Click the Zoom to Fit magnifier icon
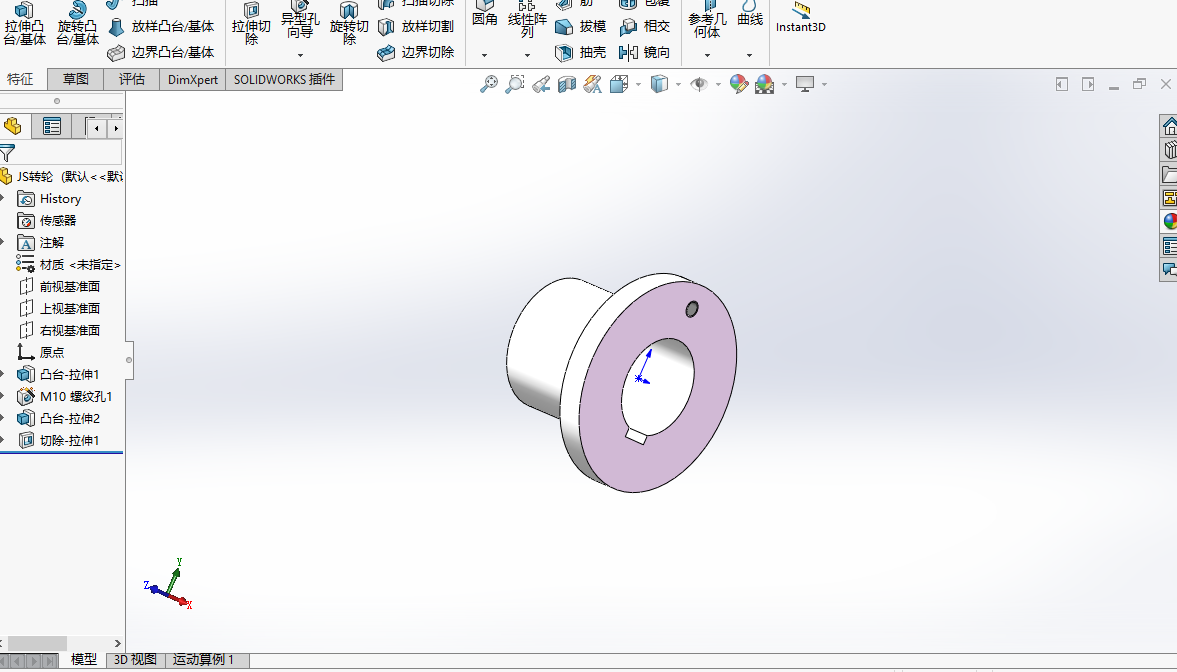The image size is (1177, 672). [489, 85]
